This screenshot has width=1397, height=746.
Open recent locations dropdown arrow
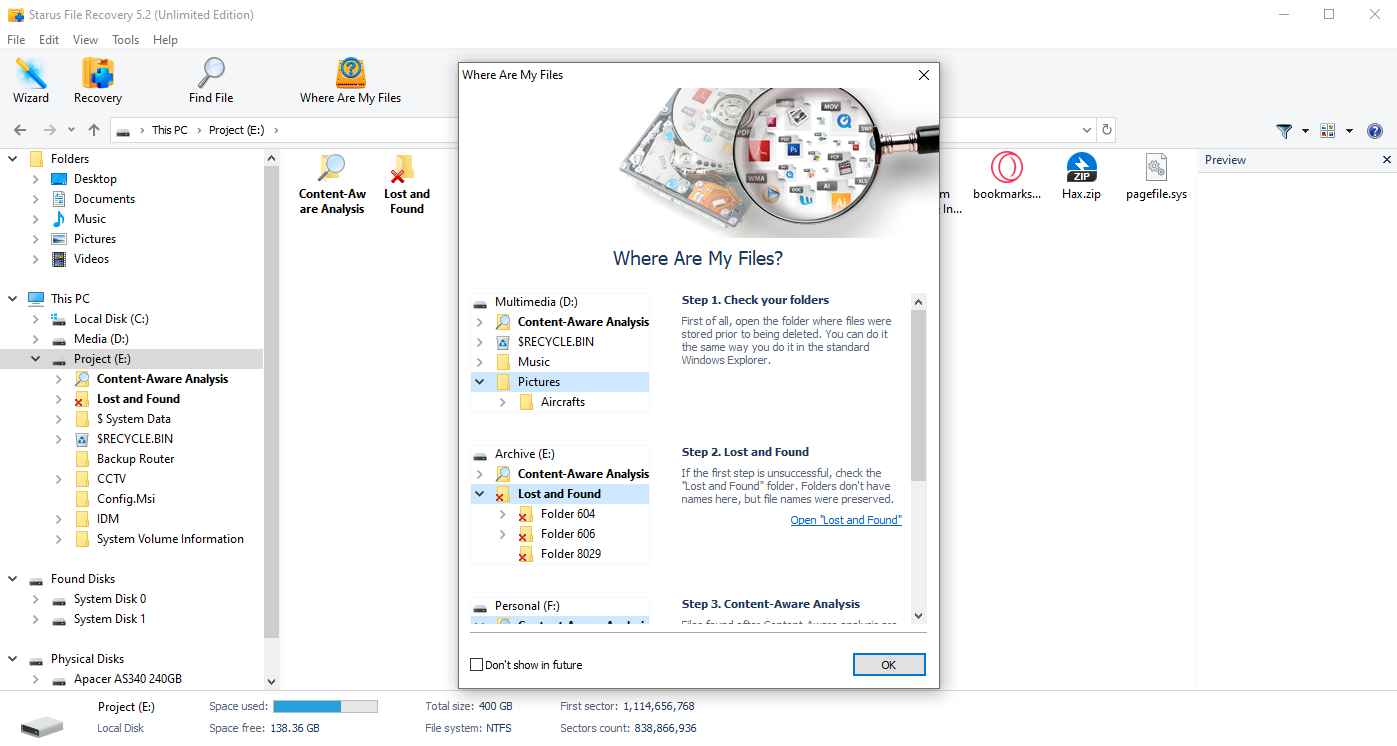coord(71,130)
